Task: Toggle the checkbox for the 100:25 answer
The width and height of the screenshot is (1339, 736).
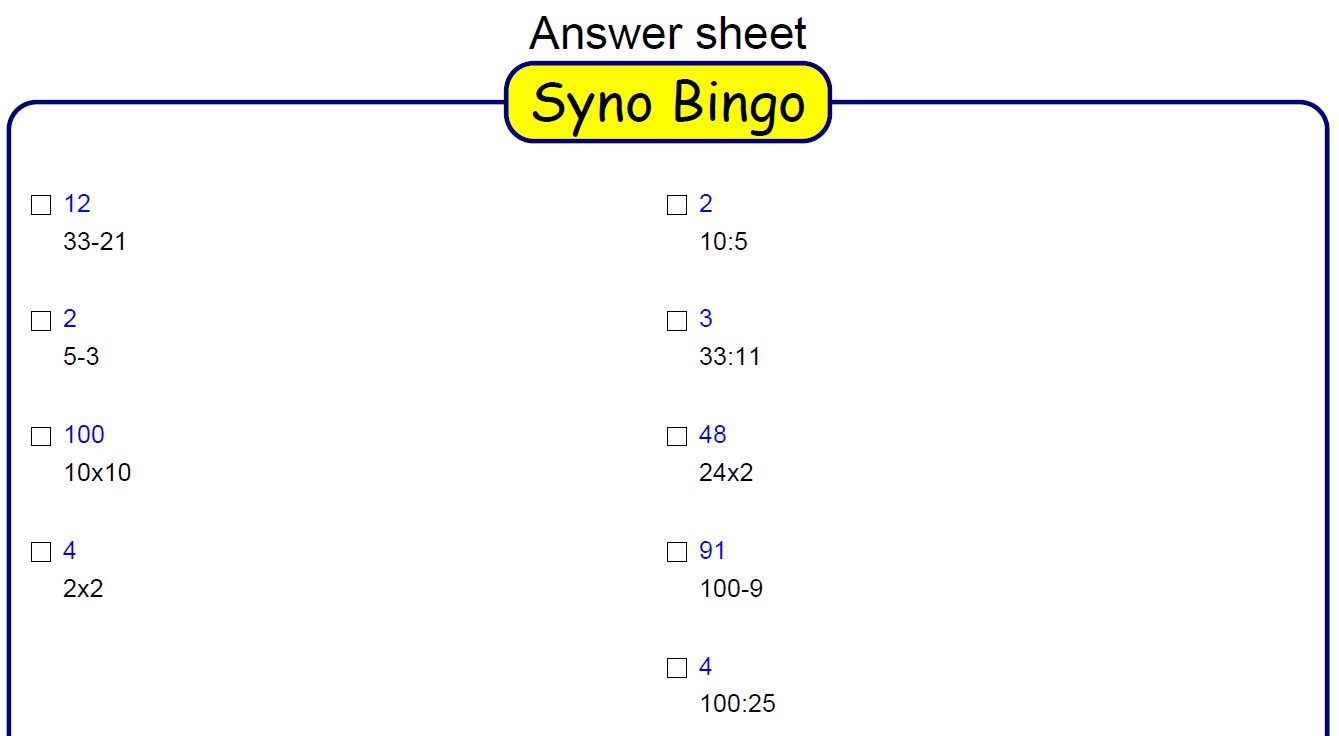Action: (x=677, y=668)
